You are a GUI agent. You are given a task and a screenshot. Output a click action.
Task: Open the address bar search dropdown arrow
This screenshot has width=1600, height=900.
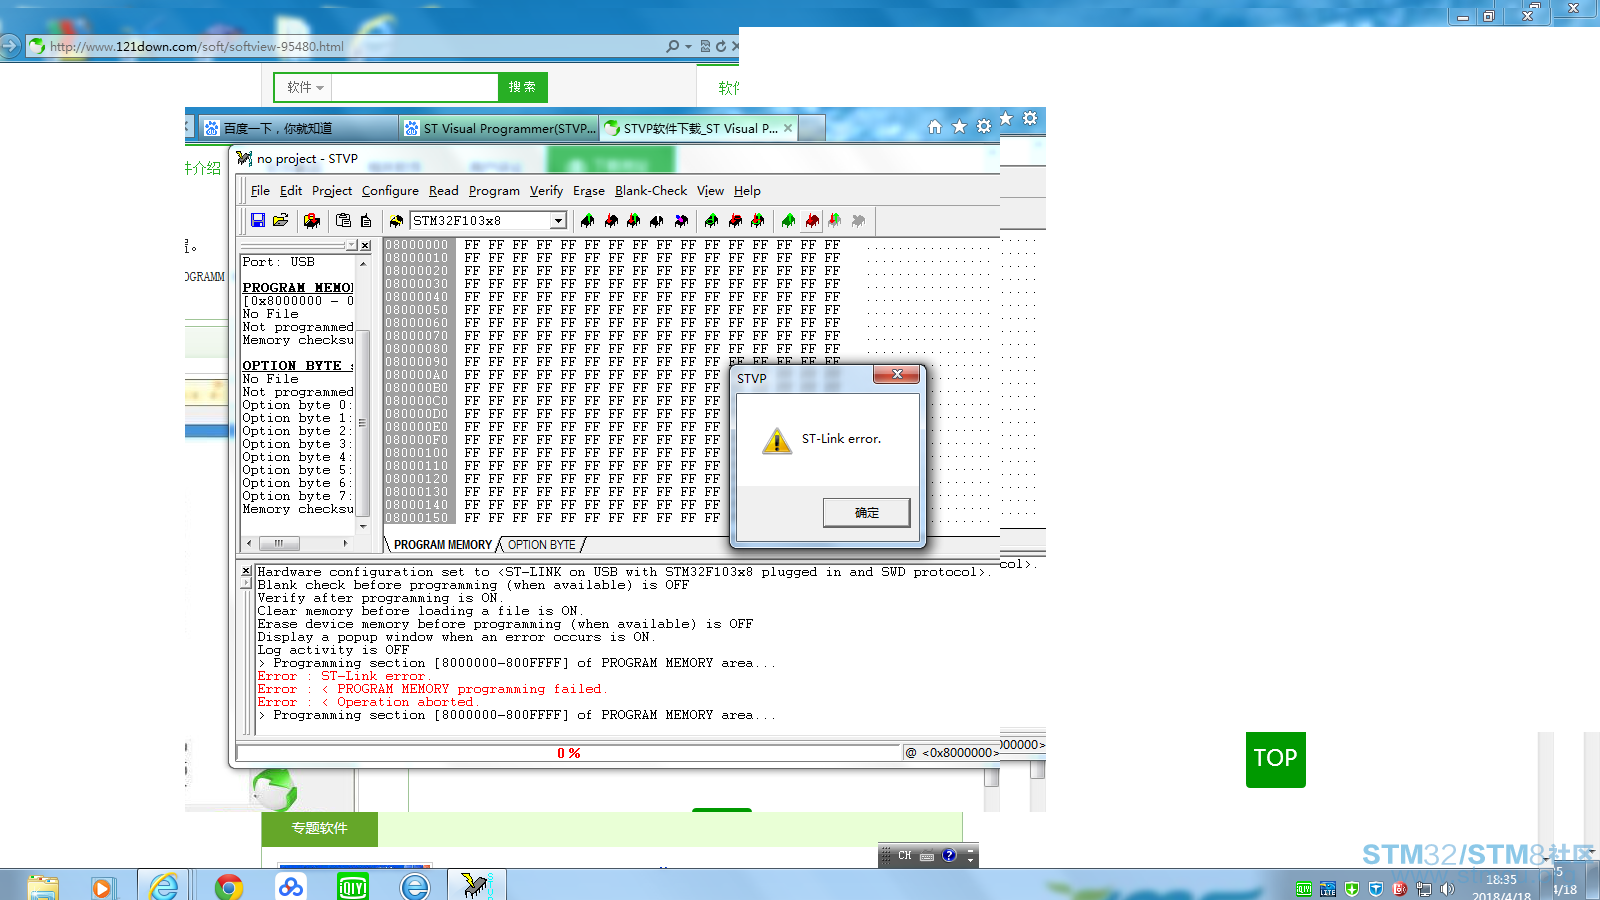click(x=688, y=46)
